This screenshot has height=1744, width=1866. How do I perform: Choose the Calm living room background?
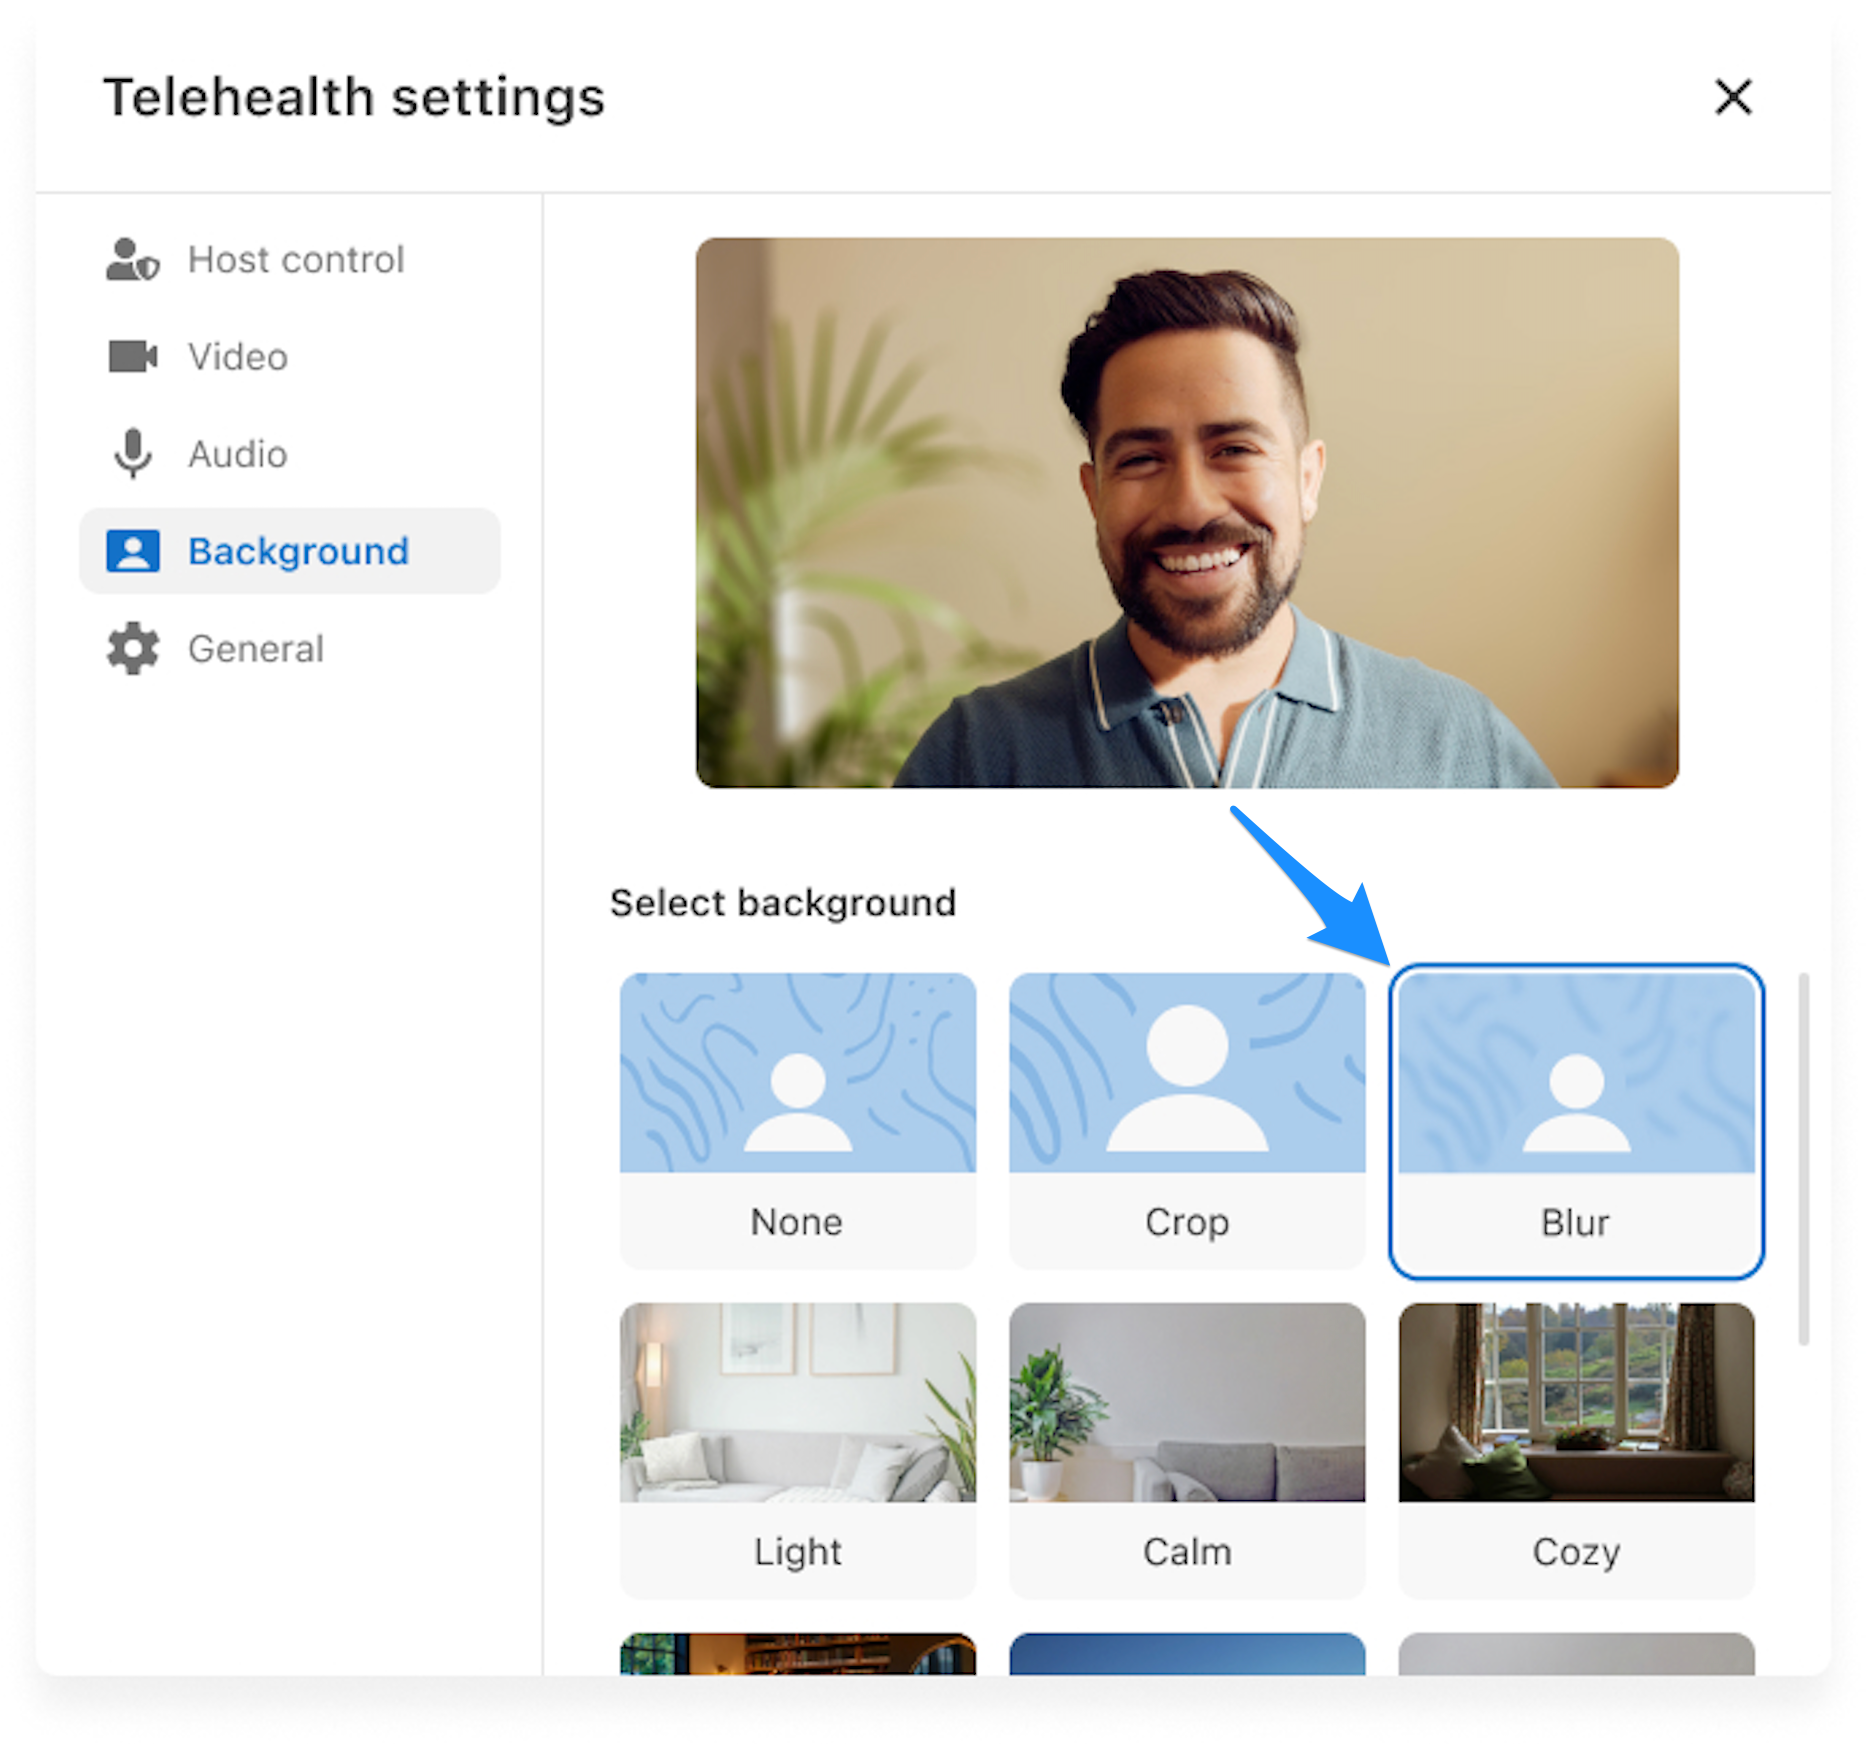(x=1186, y=1450)
